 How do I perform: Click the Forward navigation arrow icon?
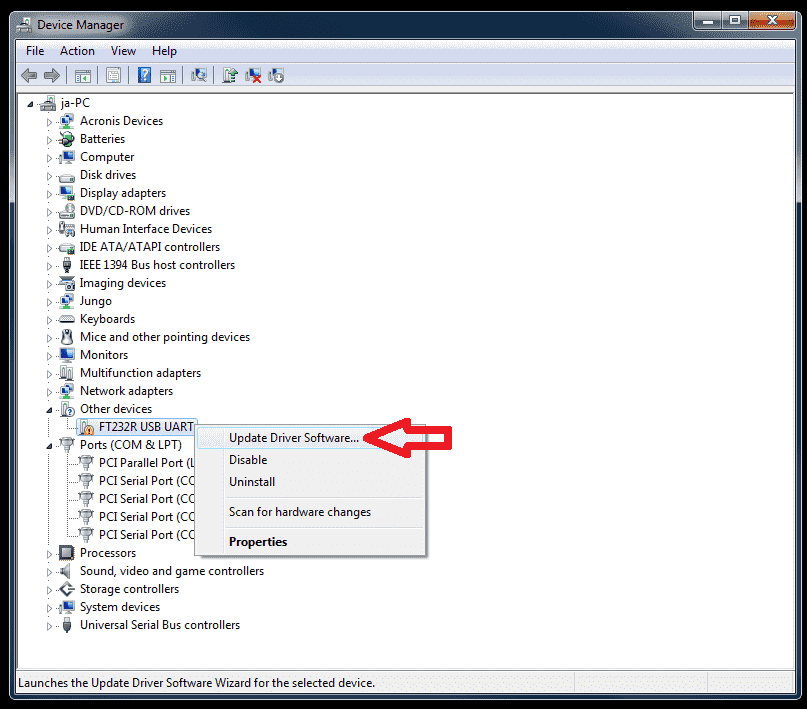50,75
